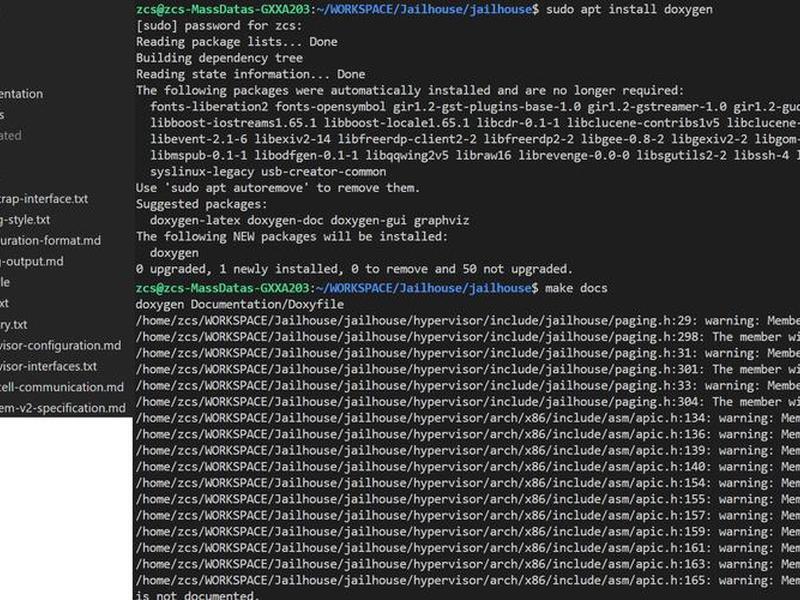Click the 'is not documented.' line
800x600 pixels.
pyautogui.click(x=198, y=595)
